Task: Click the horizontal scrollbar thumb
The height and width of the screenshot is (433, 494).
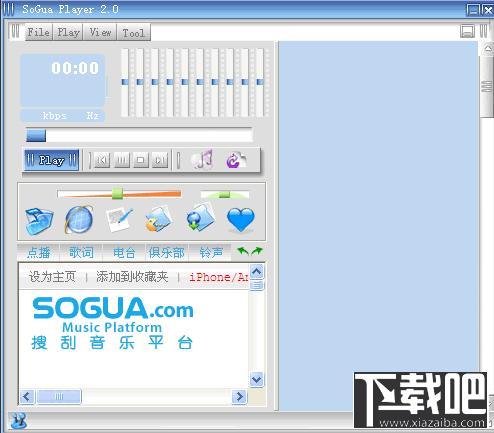Action: click(x=59, y=397)
